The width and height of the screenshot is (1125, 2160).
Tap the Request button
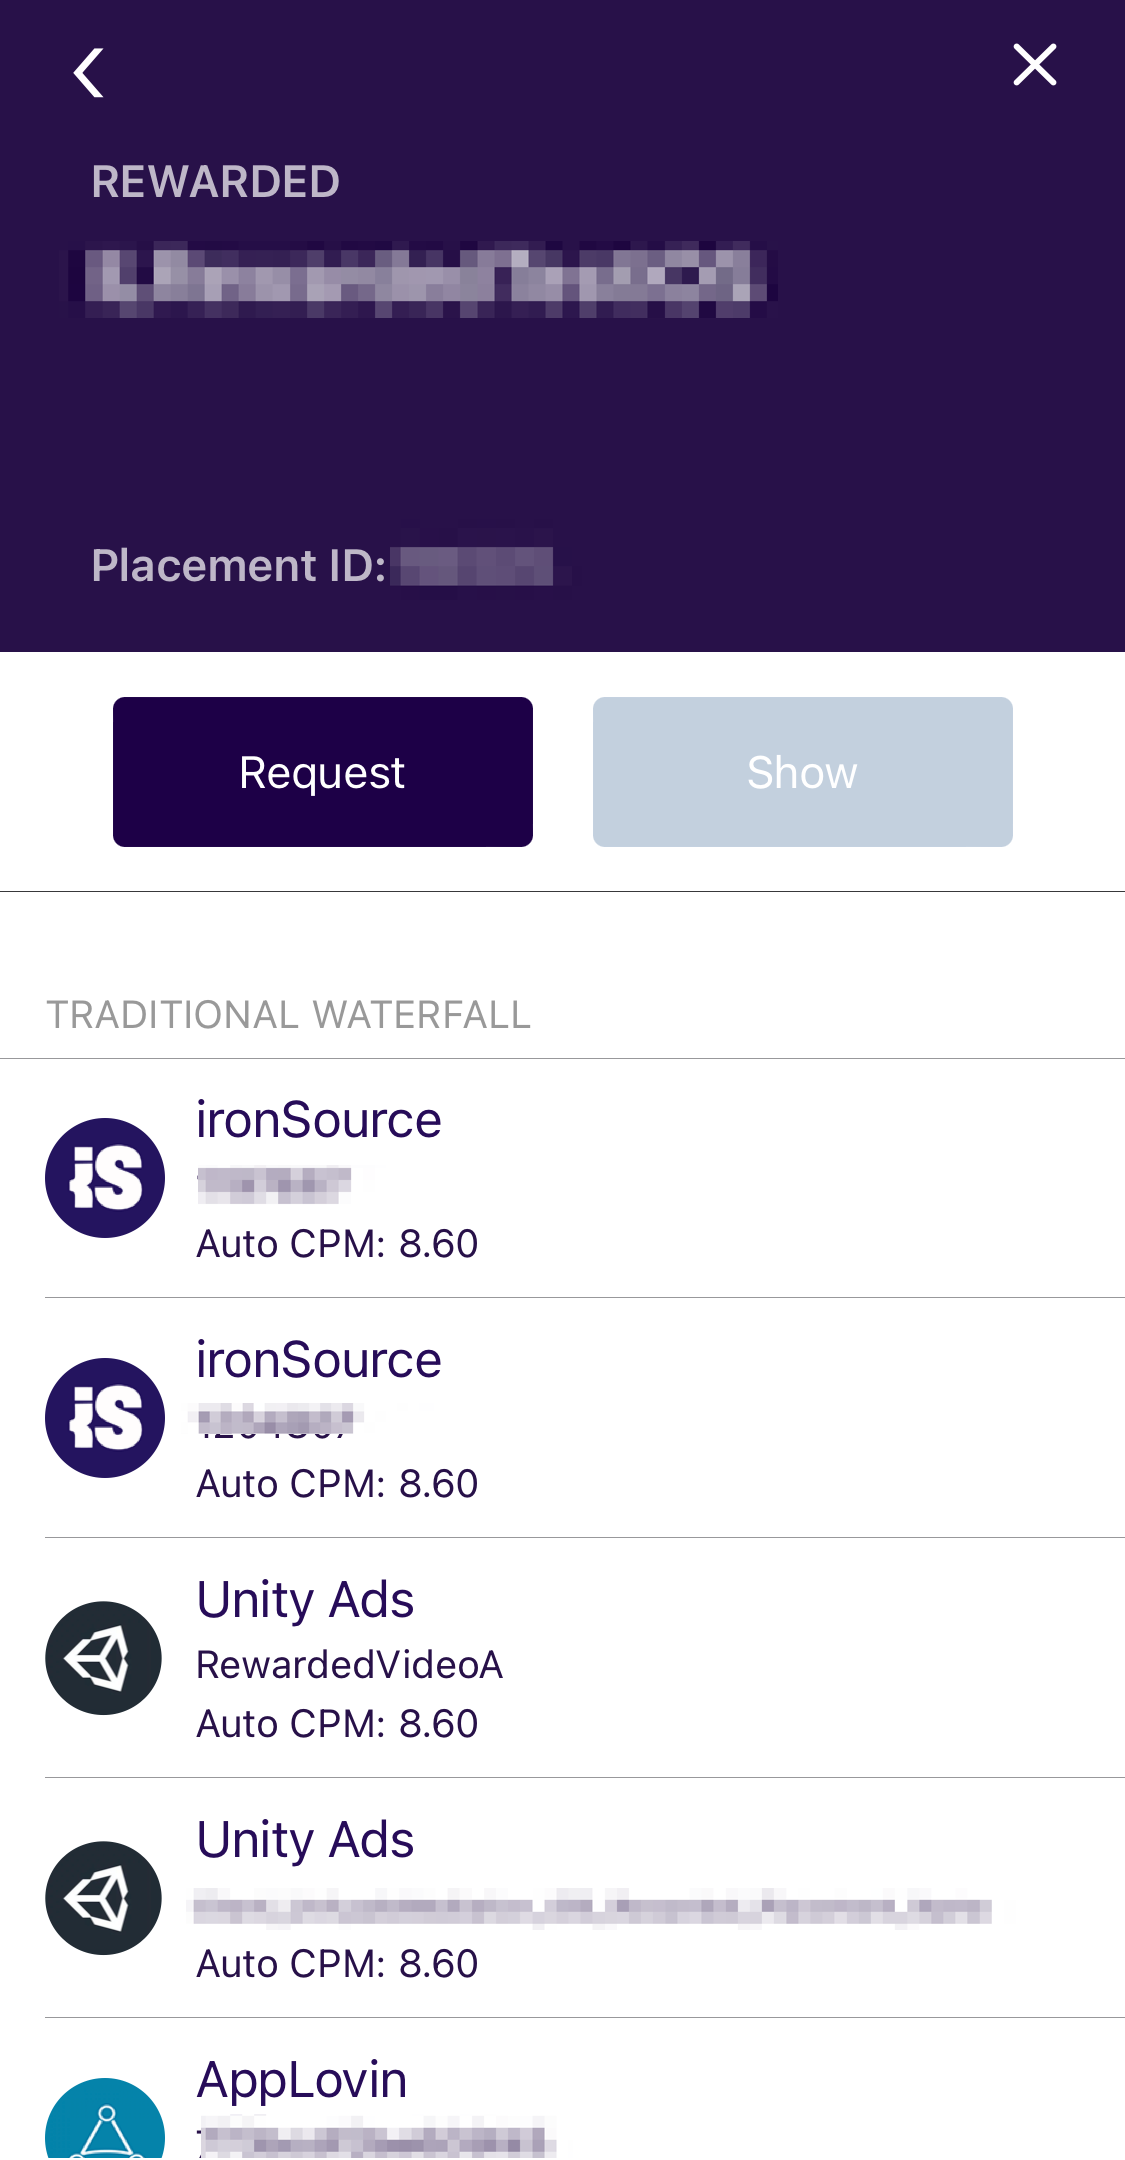[x=323, y=772]
